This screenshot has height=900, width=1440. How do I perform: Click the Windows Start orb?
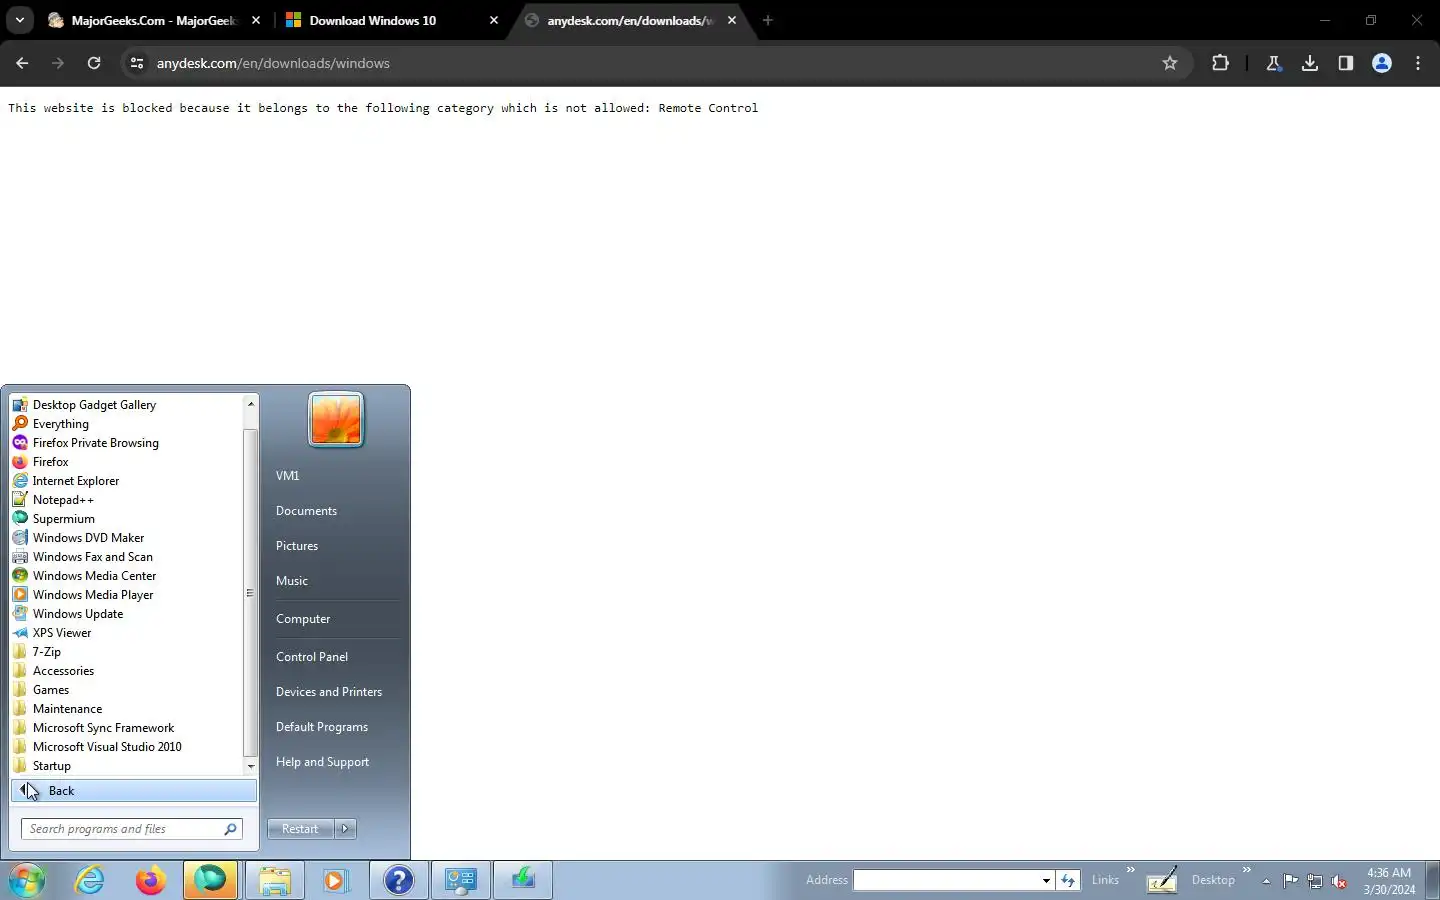pos(28,880)
